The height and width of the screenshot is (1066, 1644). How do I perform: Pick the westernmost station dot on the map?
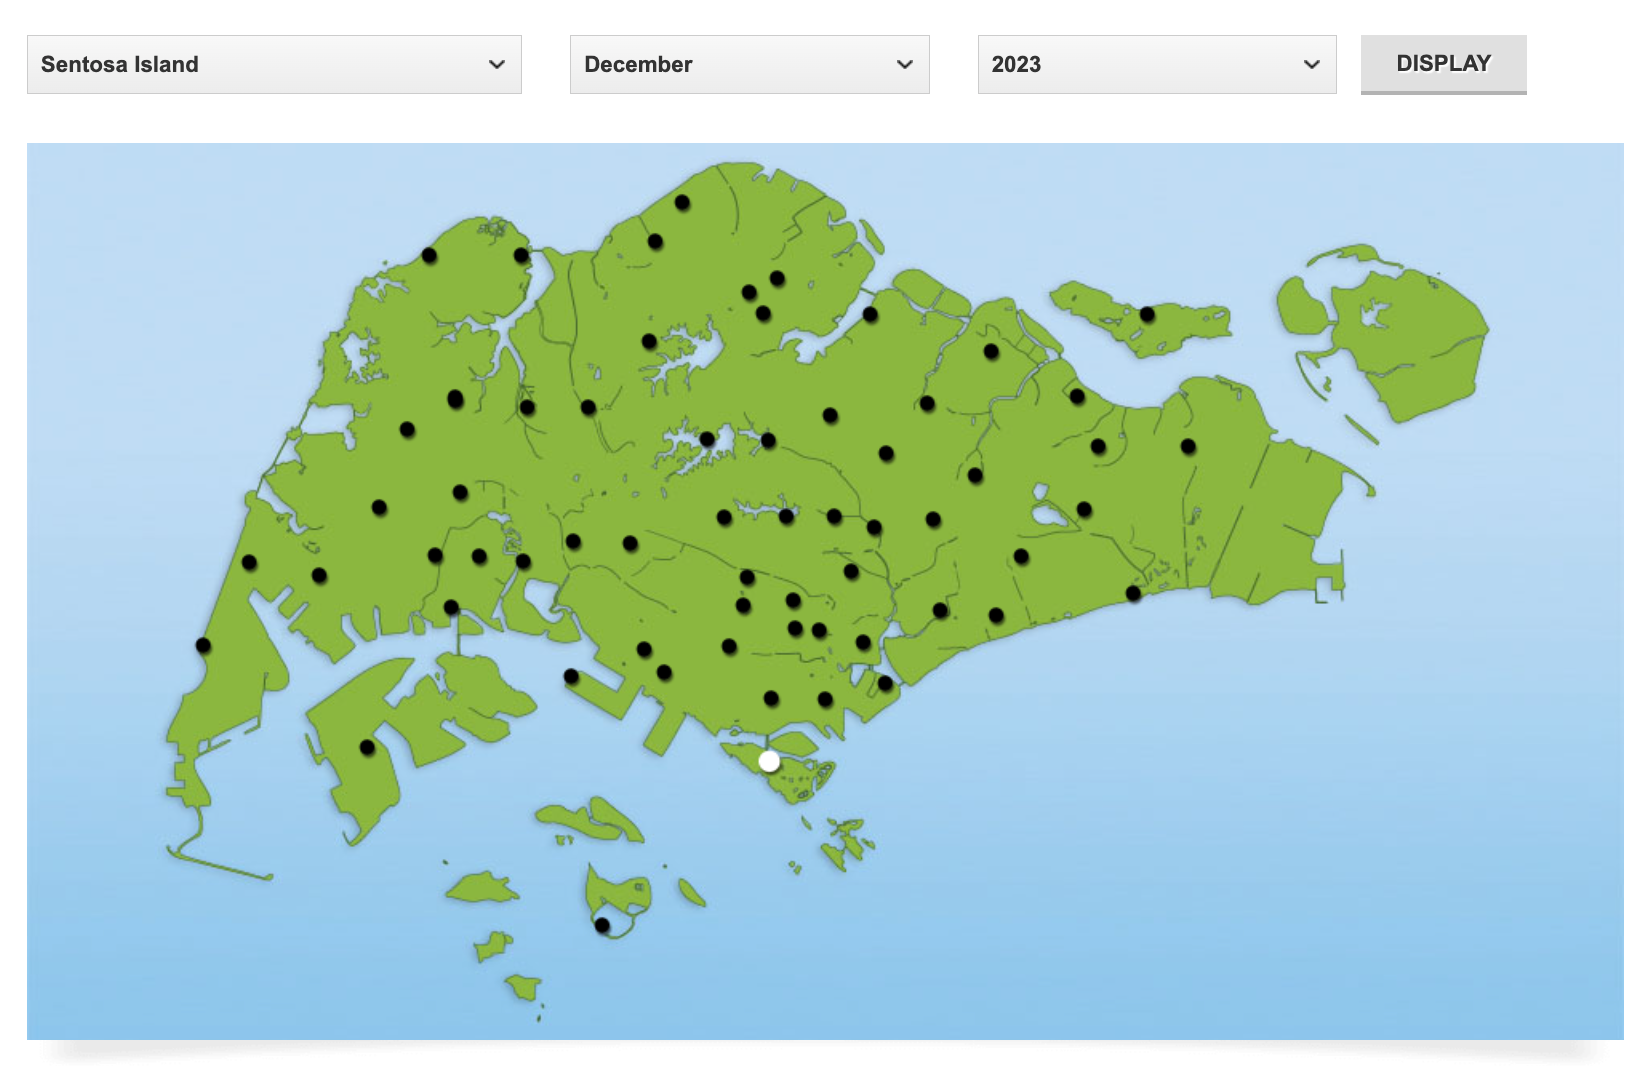(x=203, y=645)
